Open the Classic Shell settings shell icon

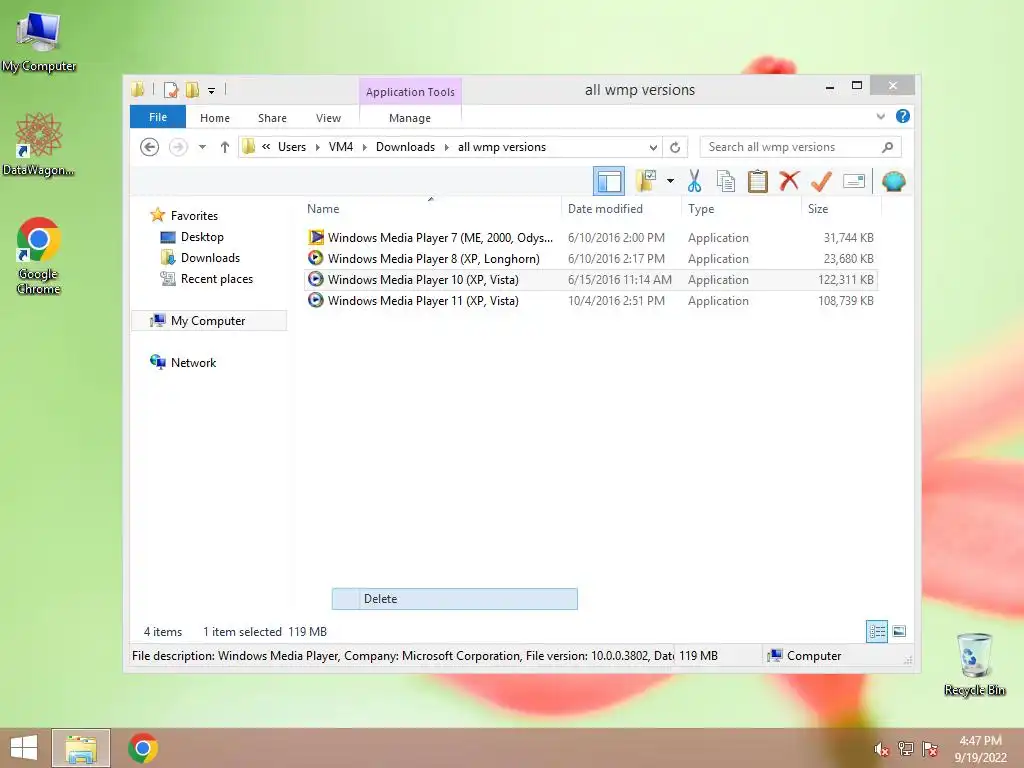893,181
